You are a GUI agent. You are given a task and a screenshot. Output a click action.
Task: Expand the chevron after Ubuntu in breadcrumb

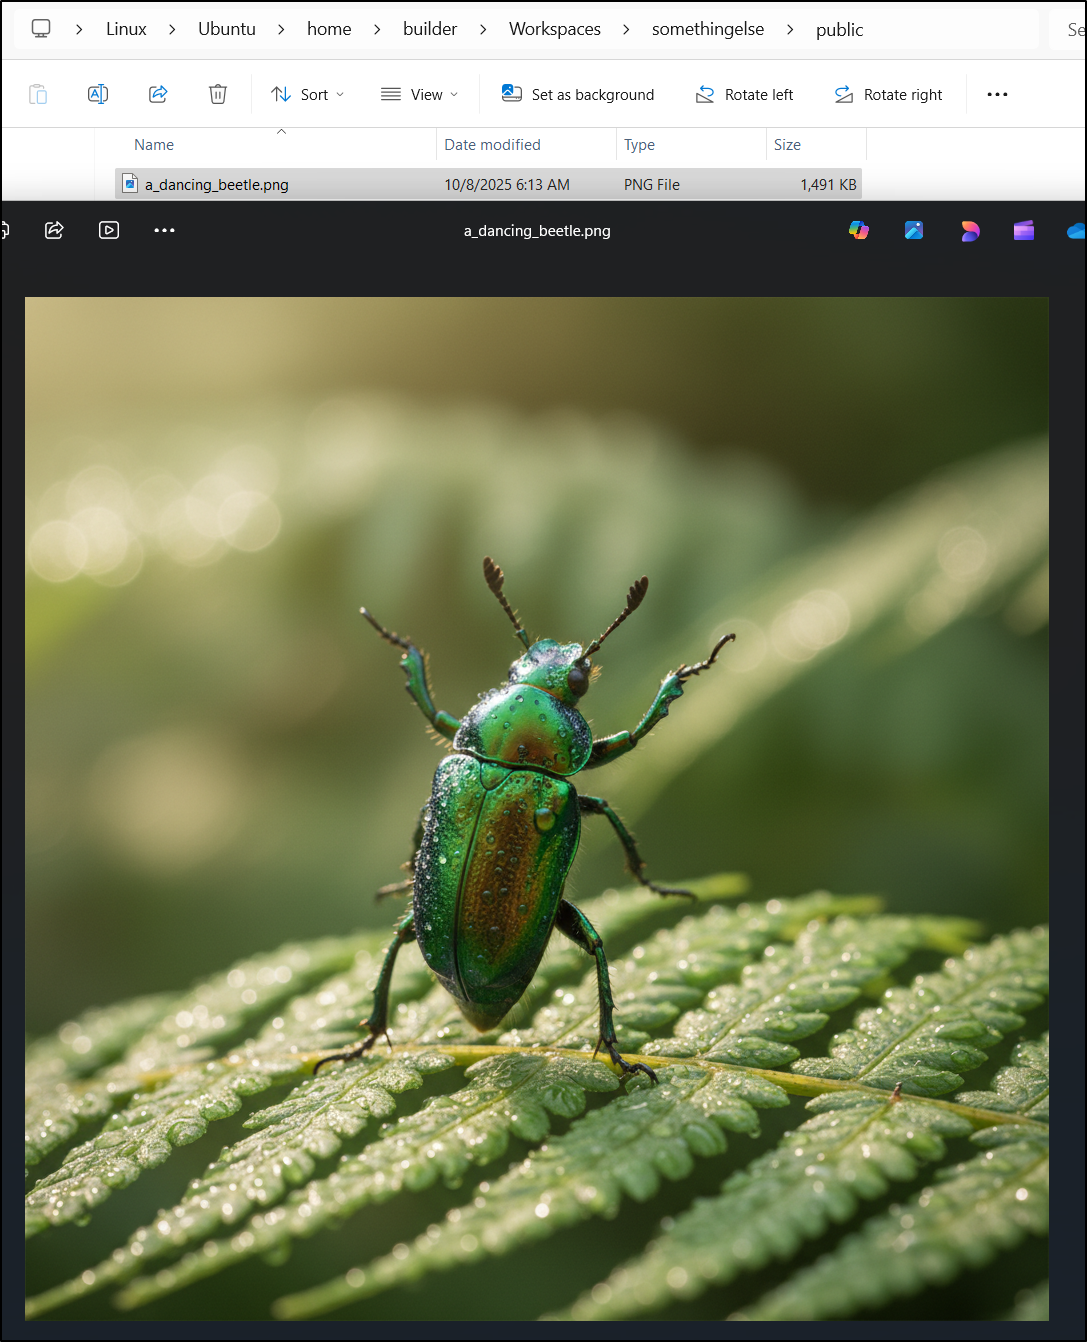click(x=281, y=29)
